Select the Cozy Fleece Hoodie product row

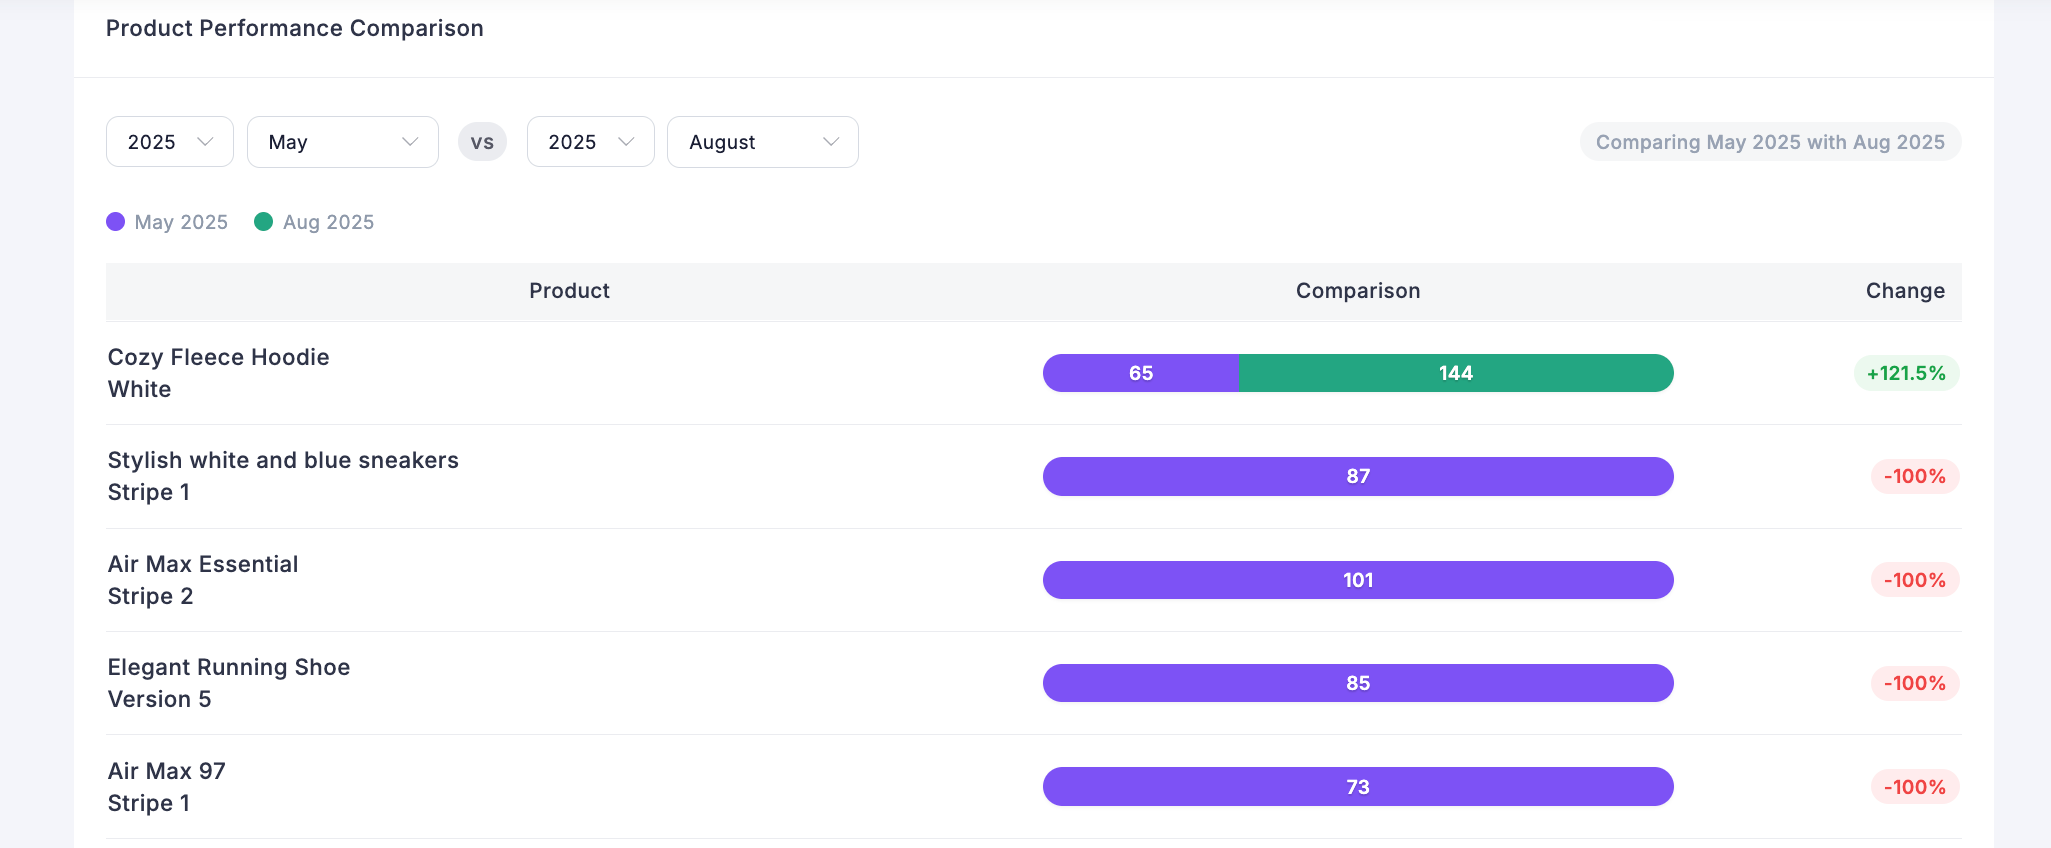point(218,372)
